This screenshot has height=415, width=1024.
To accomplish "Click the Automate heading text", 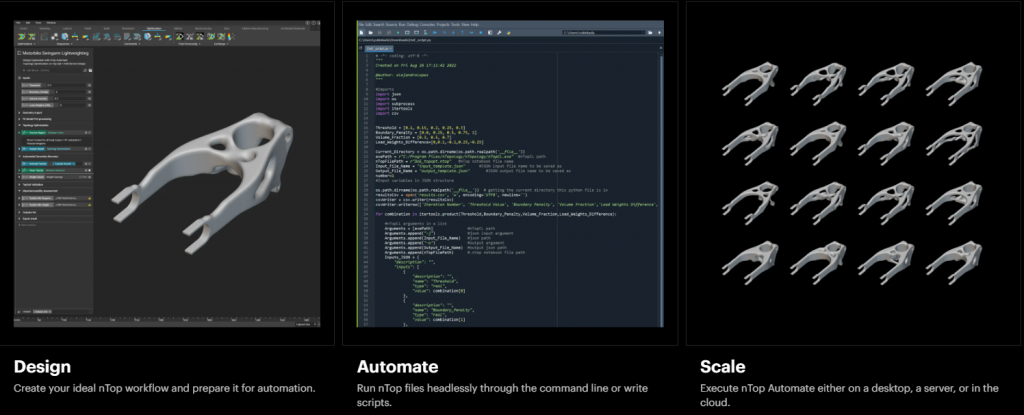I will click(398, 366).
